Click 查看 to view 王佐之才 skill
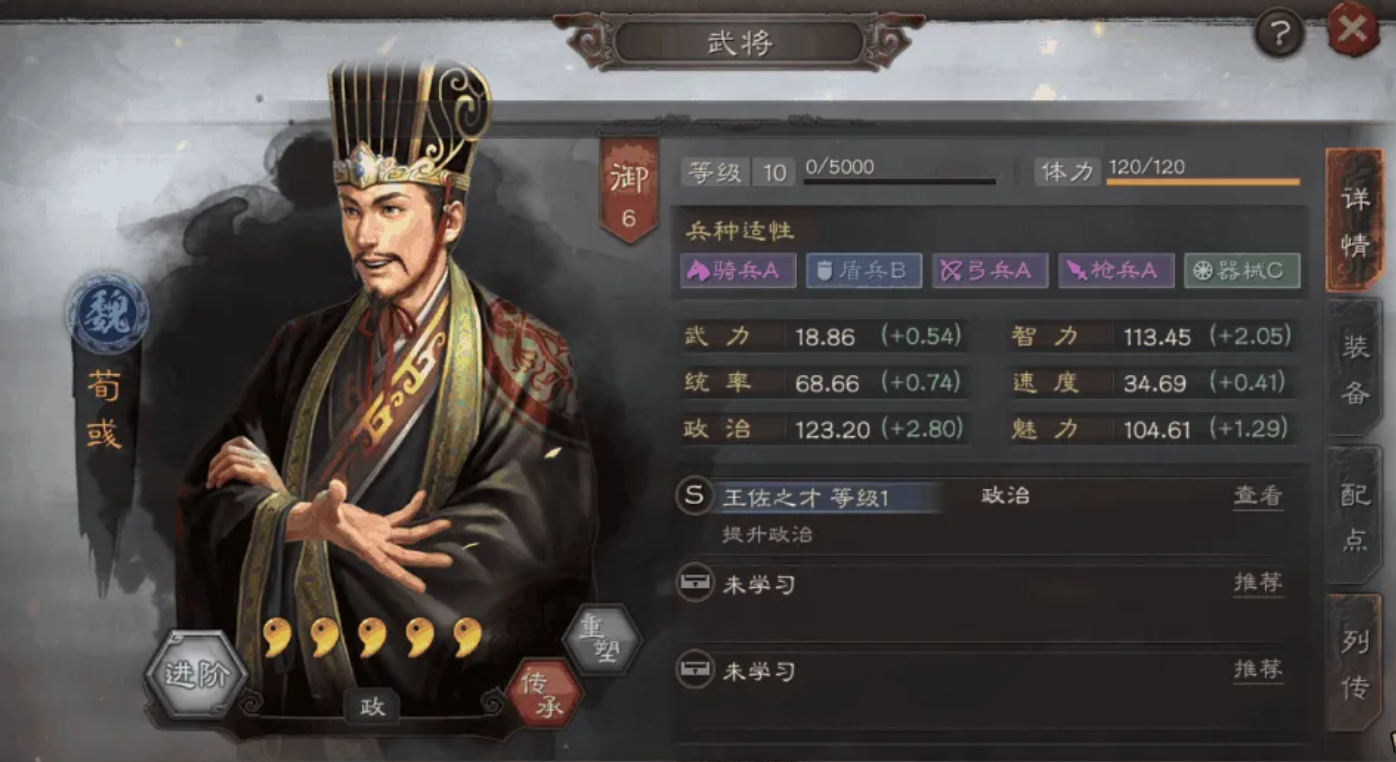This screenshot has width=1396, height=762. coord(1258,495)
